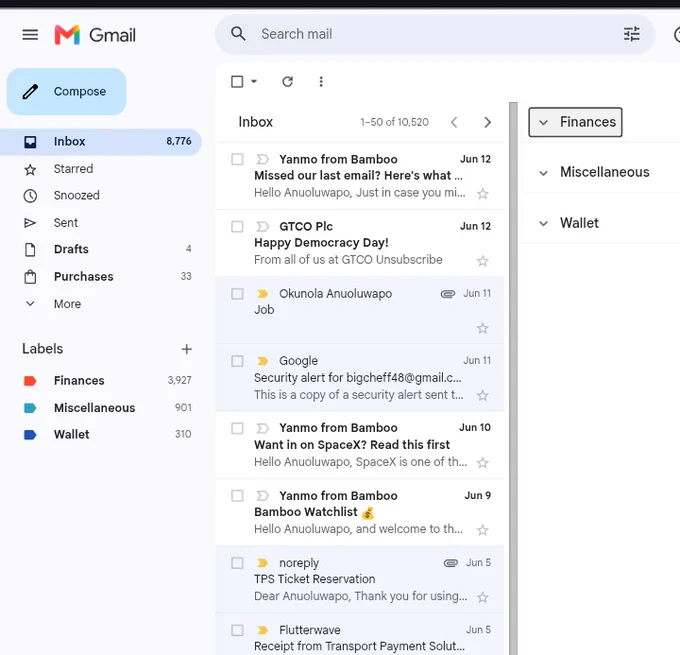Select the Bamboo Watchlist email checkbox

[237, 496]
